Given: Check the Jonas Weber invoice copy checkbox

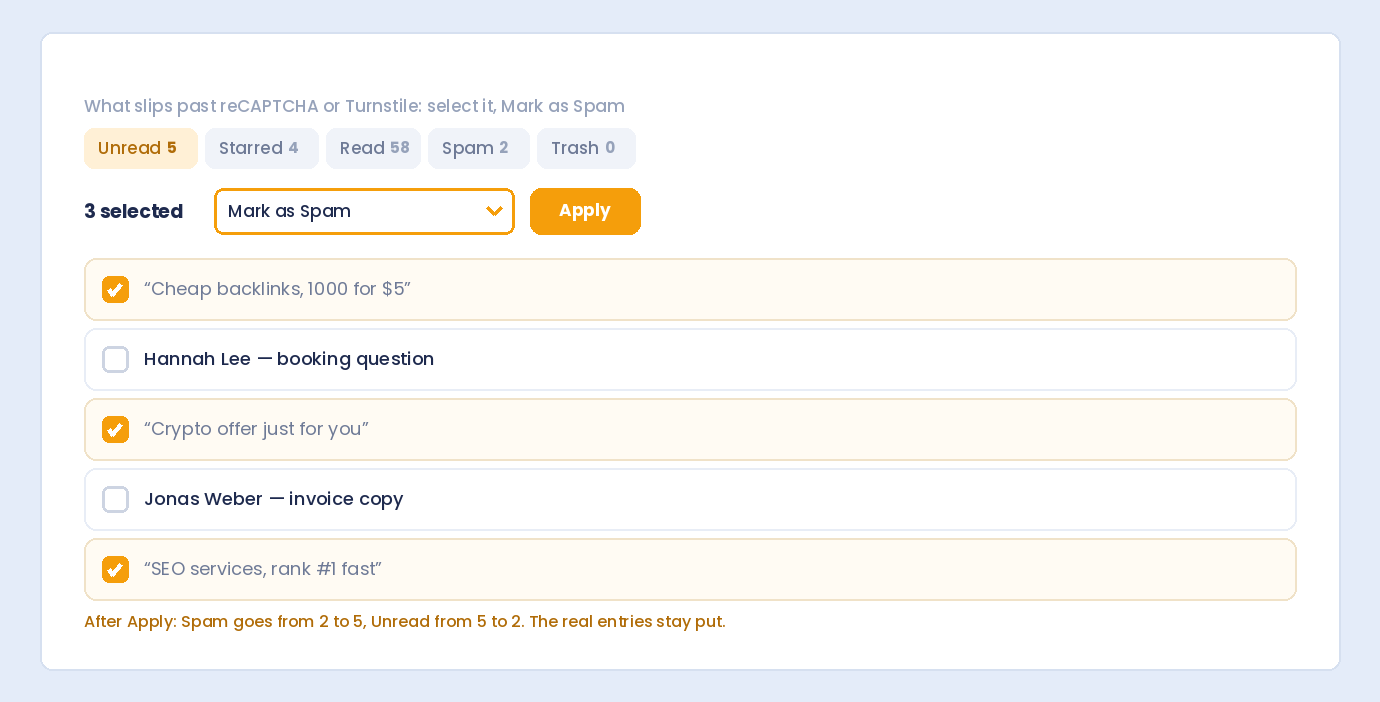Looking at the screenshot, I should point(116,499).
